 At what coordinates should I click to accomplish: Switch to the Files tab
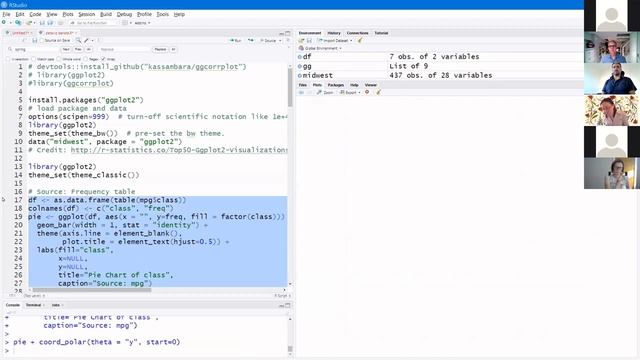pyautogui.click(x=303, y=85)
